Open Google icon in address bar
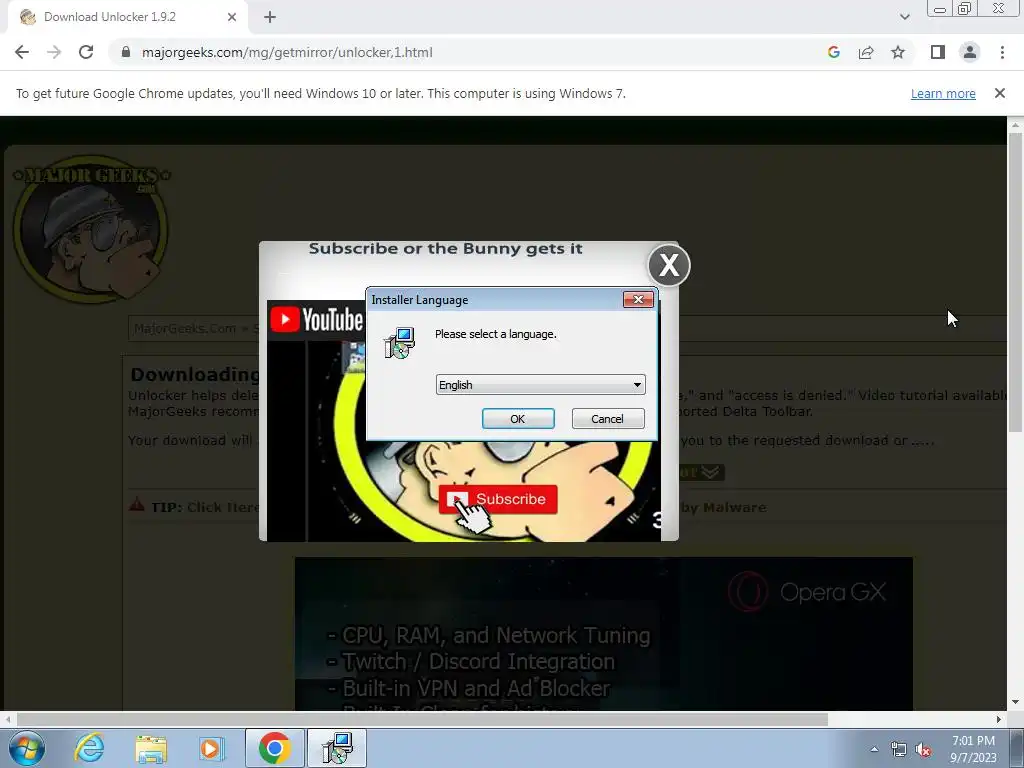This screenshot has width=1024, height=768. click(833, 52)
